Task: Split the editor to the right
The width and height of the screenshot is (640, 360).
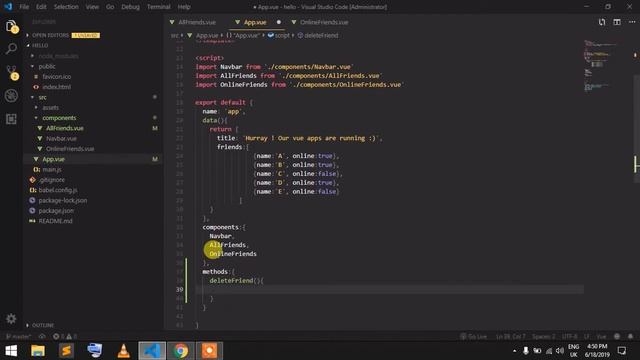Action: point(617,22)
